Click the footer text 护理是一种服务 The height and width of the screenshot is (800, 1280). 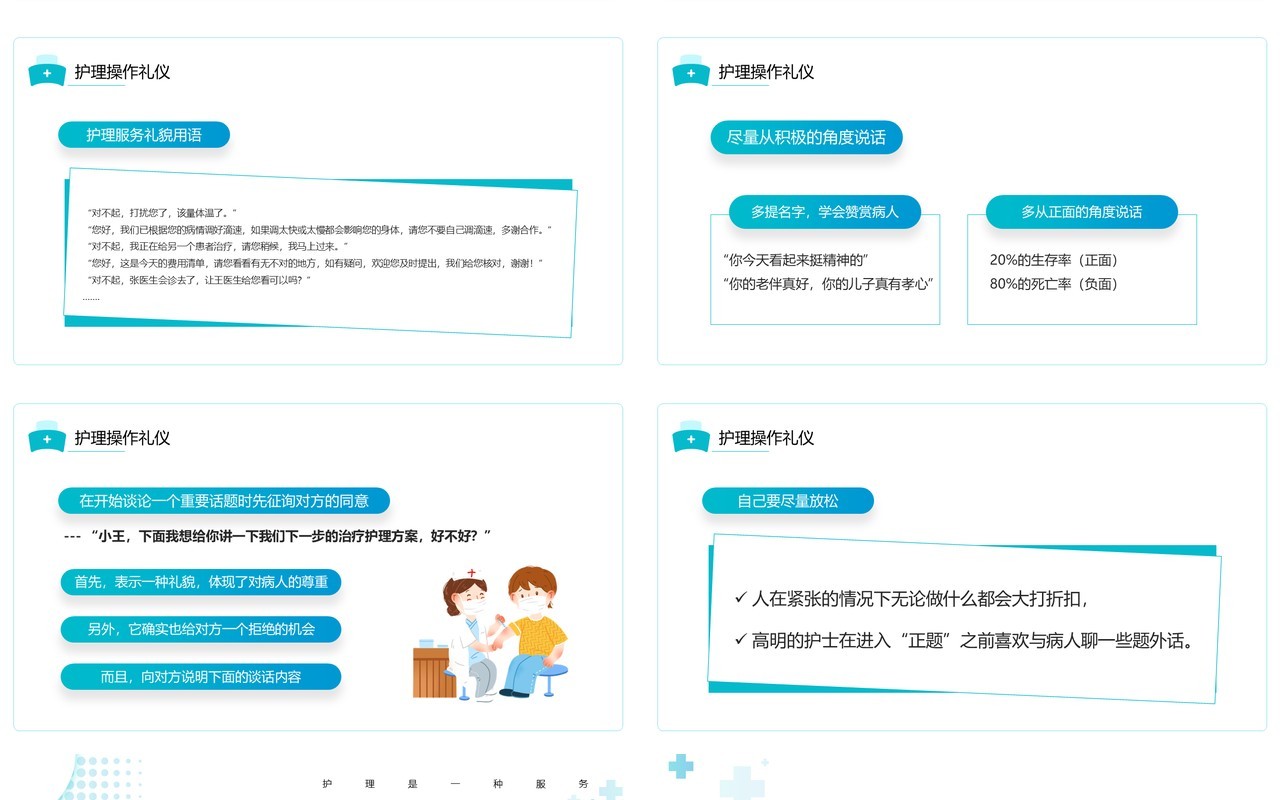coord(456,784)
